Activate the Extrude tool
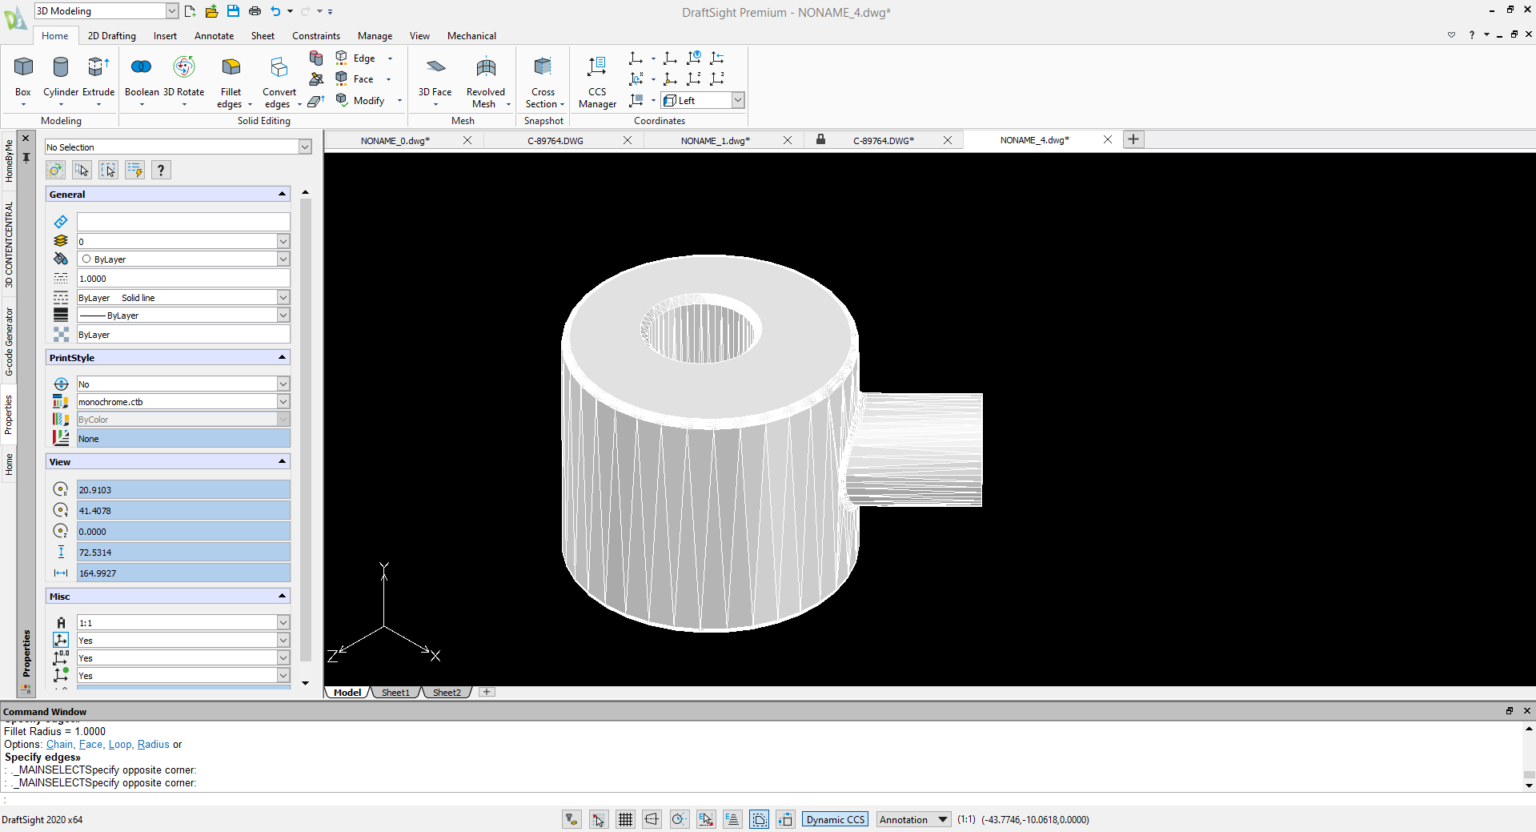Image resolution: width=1536 pixels, height=832 pixels. point(98,68)
